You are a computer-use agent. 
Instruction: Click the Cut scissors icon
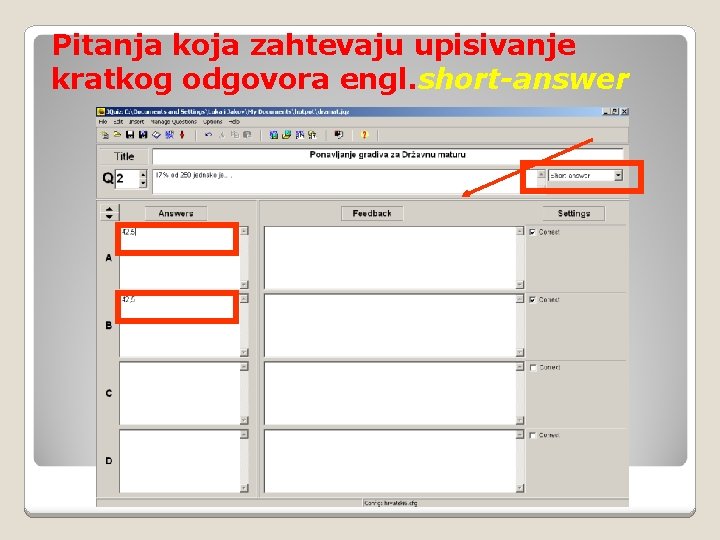click(222, 135)
